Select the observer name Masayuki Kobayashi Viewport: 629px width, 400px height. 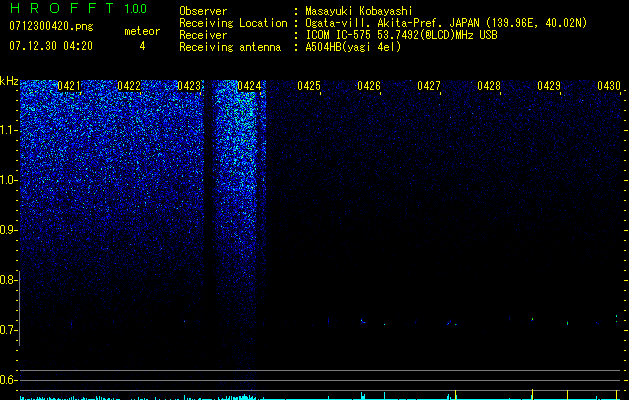tap(358, 11)
